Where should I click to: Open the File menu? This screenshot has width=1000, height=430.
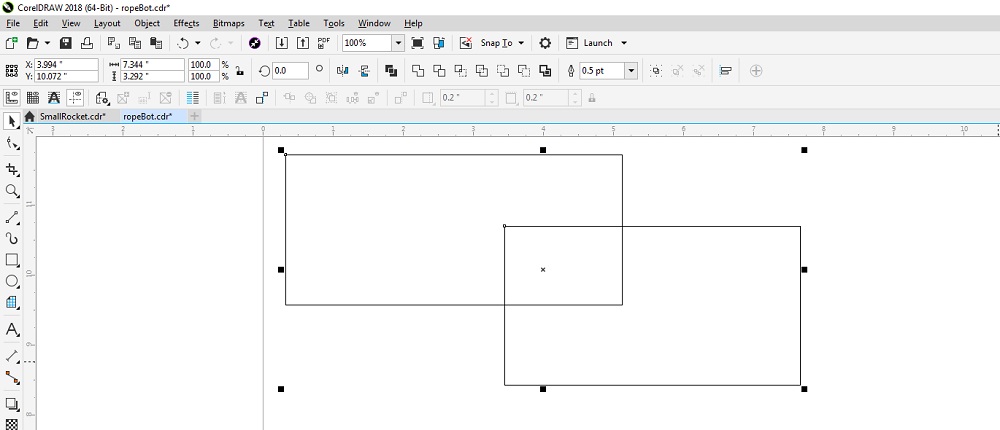click(x=13, y=23)
